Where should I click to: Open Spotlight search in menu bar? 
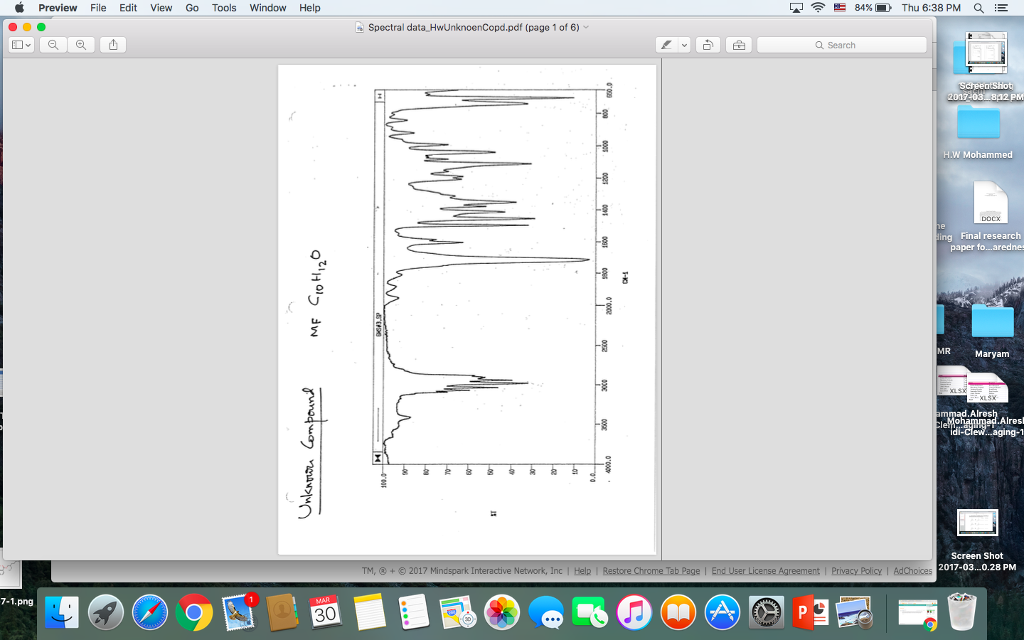977,8
